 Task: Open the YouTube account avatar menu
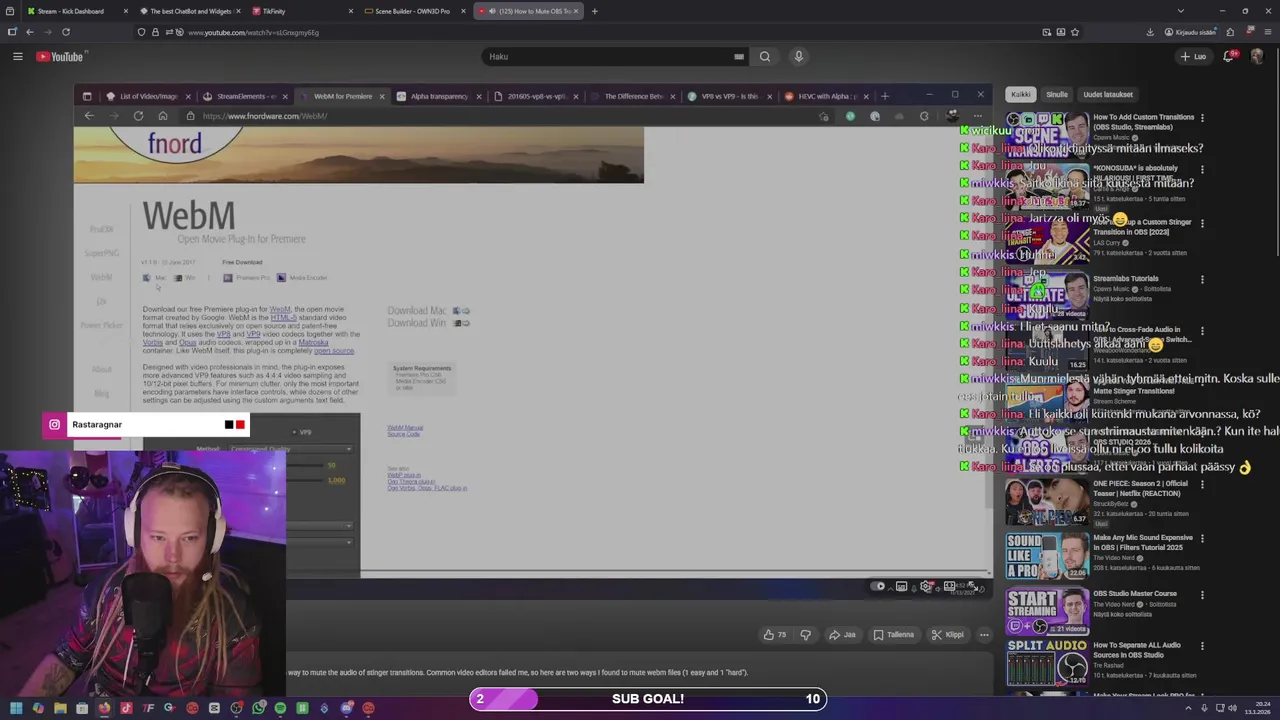click(x=1257, y=56)
